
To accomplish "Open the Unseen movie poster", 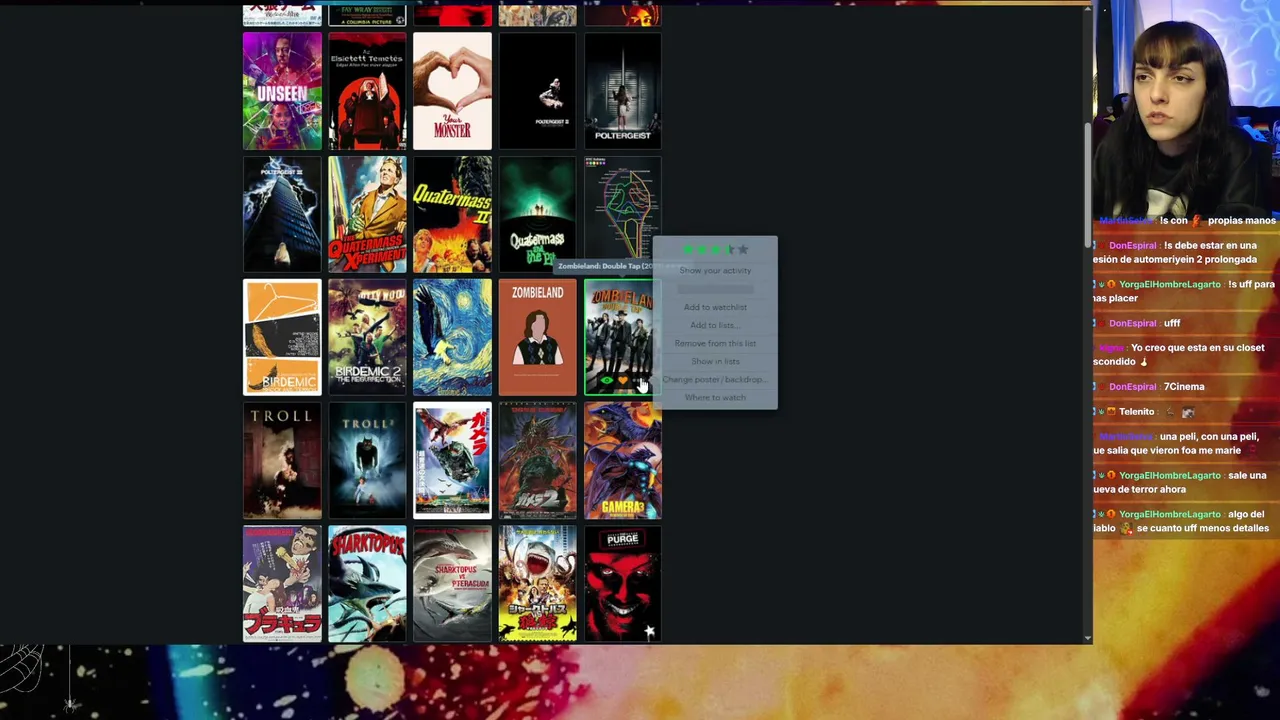I will tap(282, 91).
